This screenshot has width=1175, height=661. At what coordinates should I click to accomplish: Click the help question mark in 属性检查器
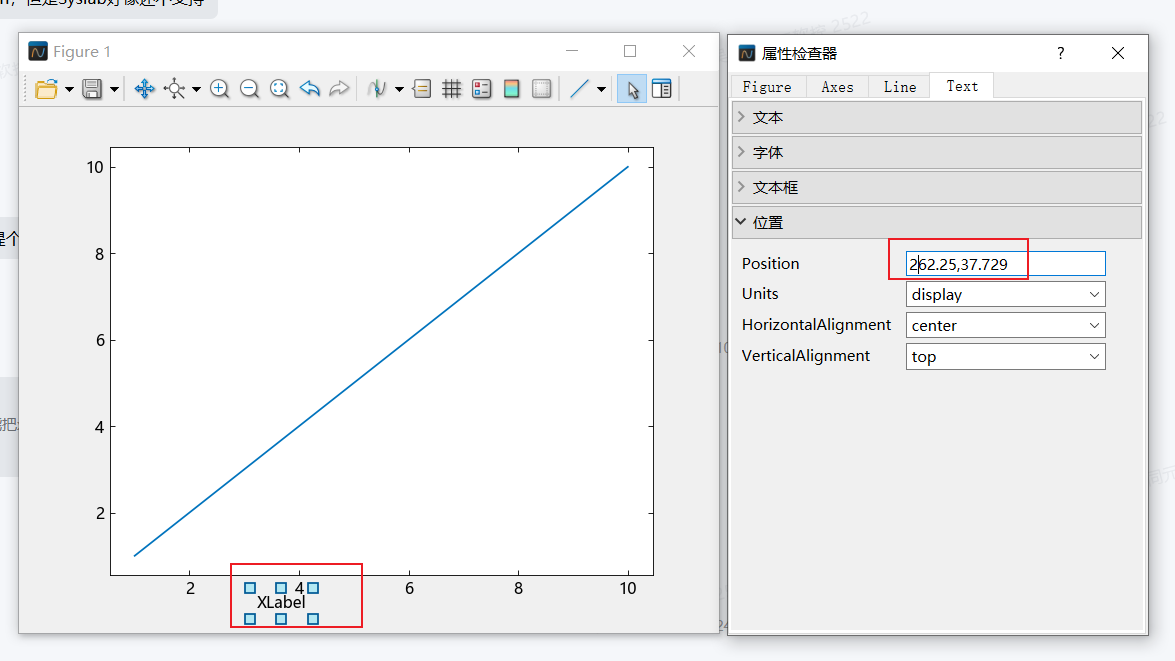click(1060, 53)
